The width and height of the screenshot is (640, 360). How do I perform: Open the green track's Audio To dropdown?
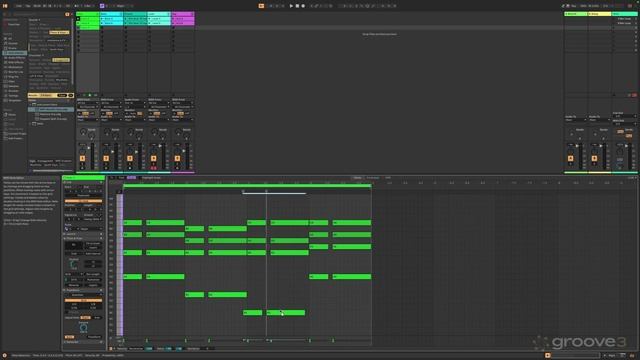click(87, 120)
